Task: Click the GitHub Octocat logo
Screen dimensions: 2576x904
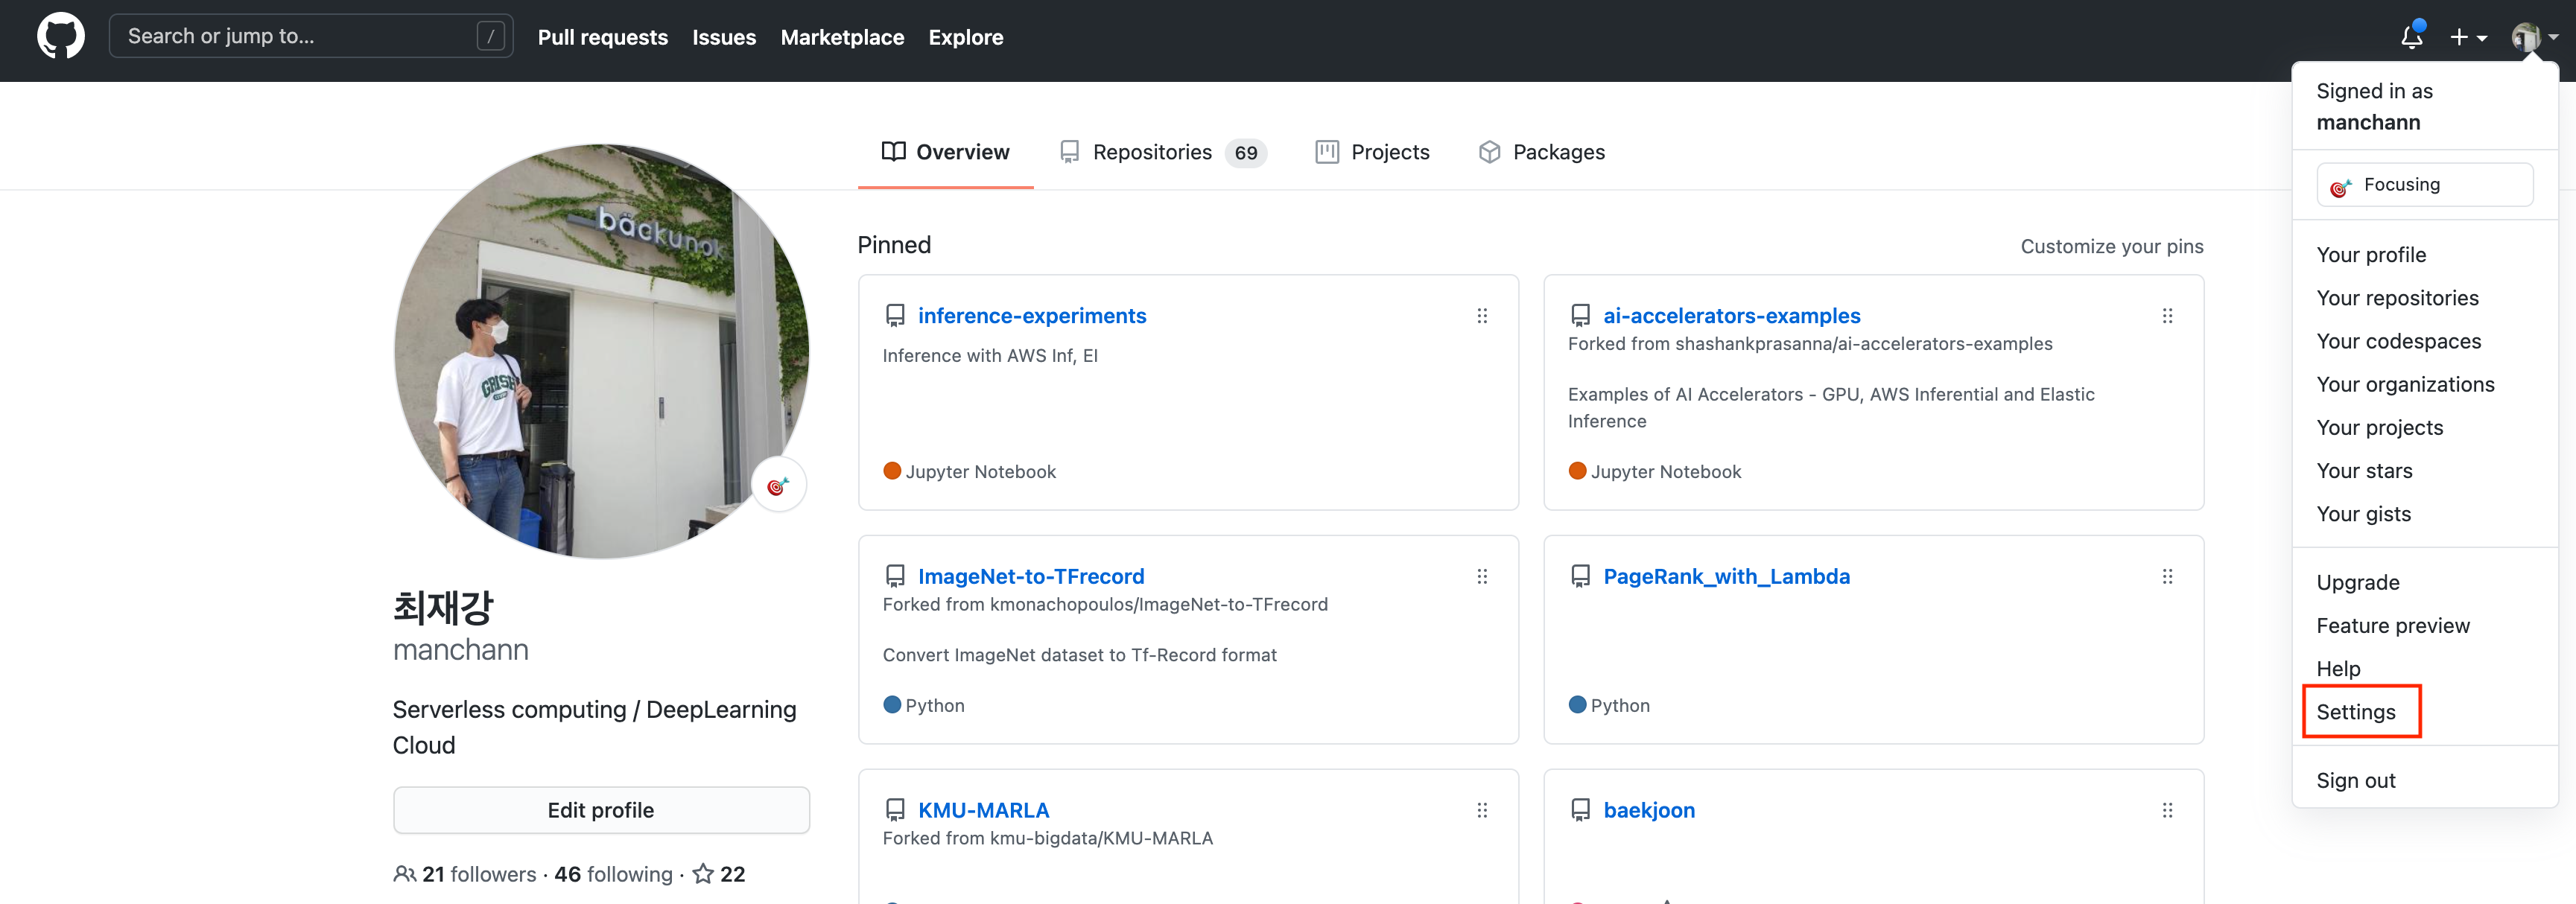Action: [60, 36]
